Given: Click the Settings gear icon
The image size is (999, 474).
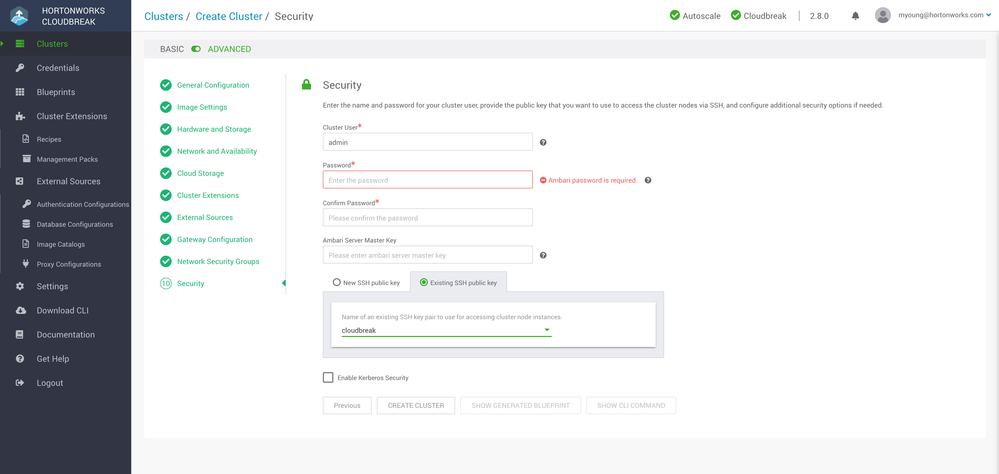Looking at the screenshot, I should [x=20, y=287].
